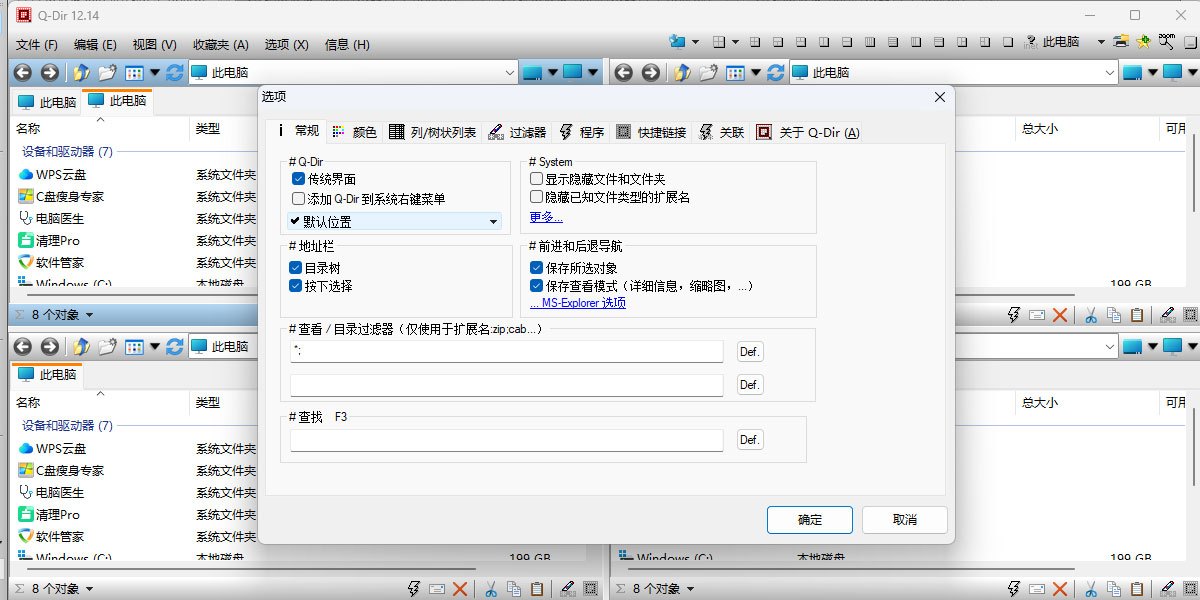Uncheck the 传统界面 checkbox
The image size is (1200, 600).
[x=298, y=179]
